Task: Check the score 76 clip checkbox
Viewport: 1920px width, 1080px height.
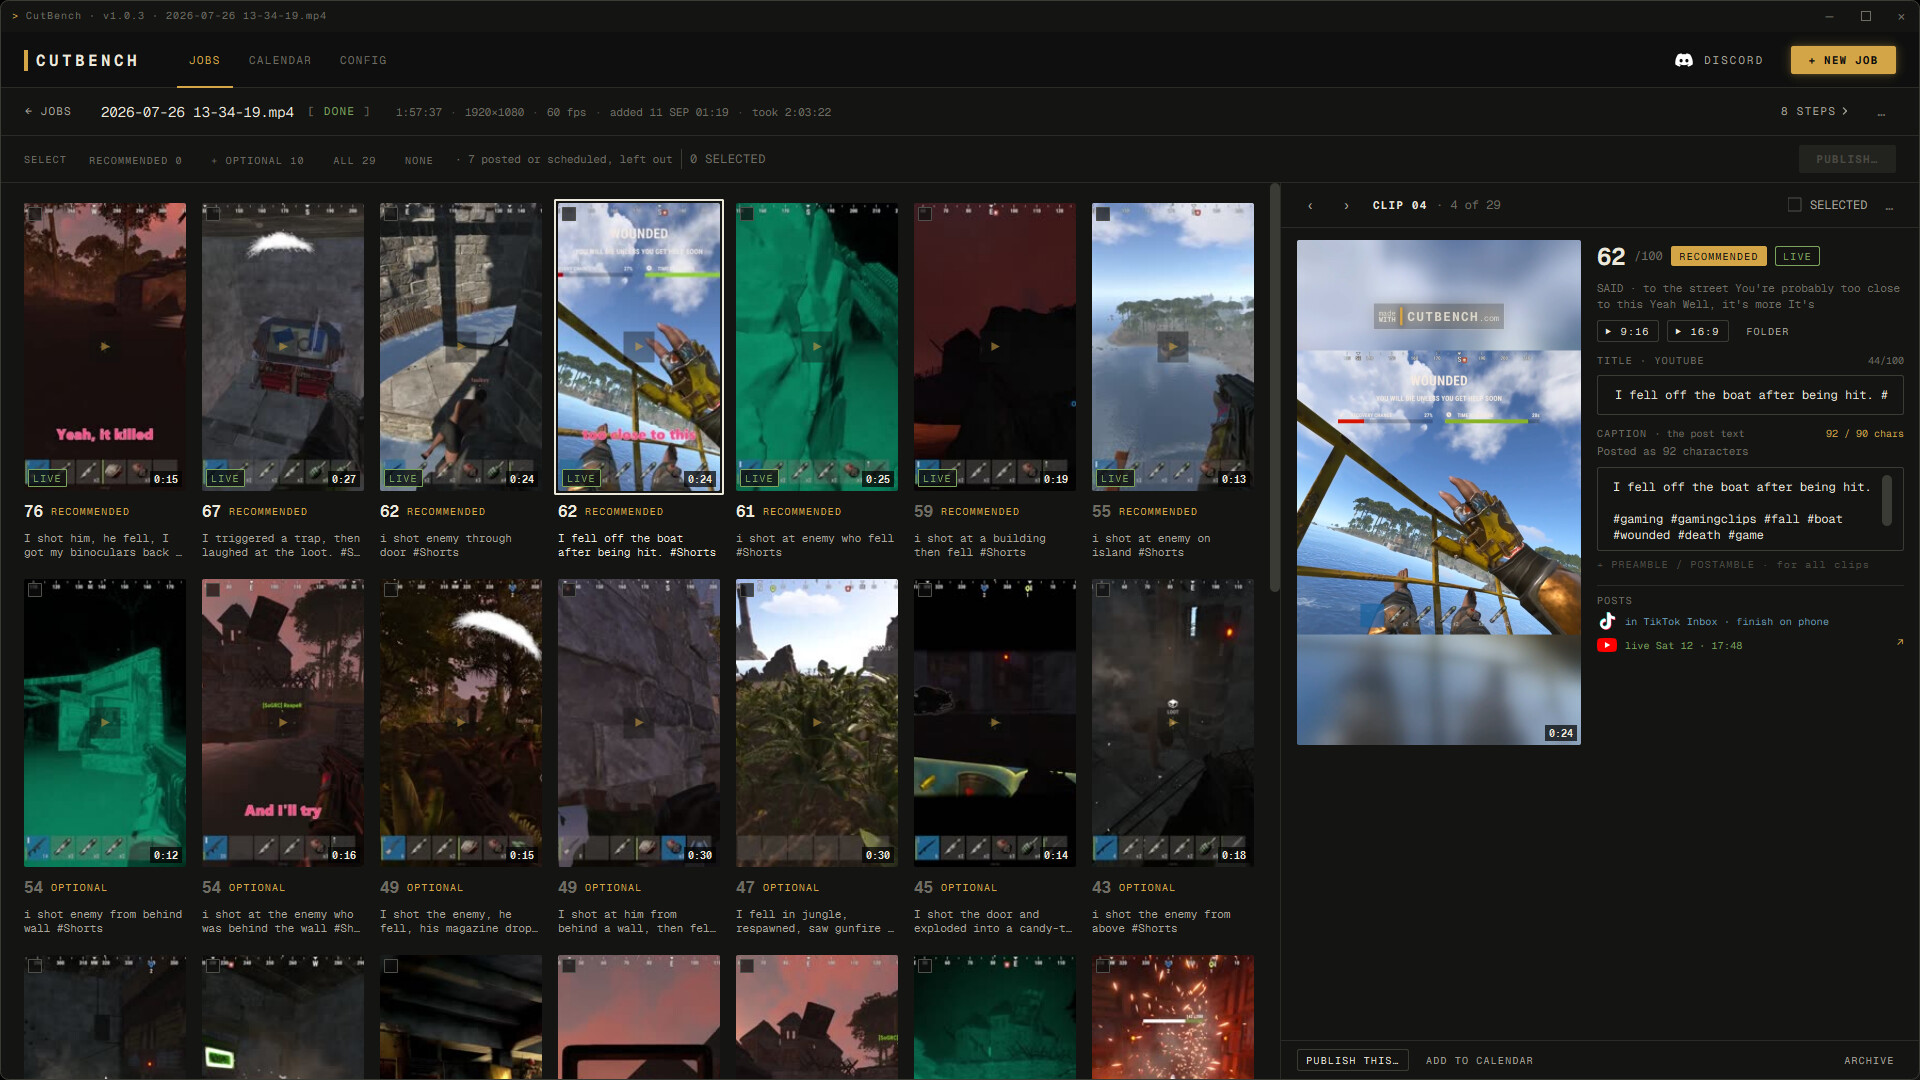Action: click(x=35, y=214)
